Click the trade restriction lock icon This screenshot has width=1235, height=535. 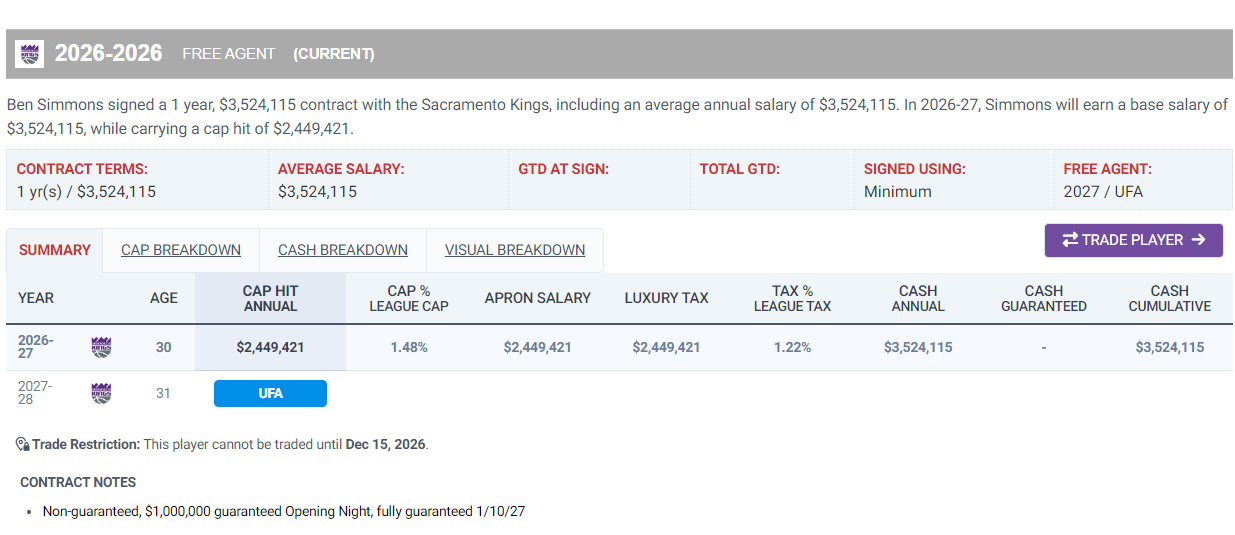pos(22,444)
